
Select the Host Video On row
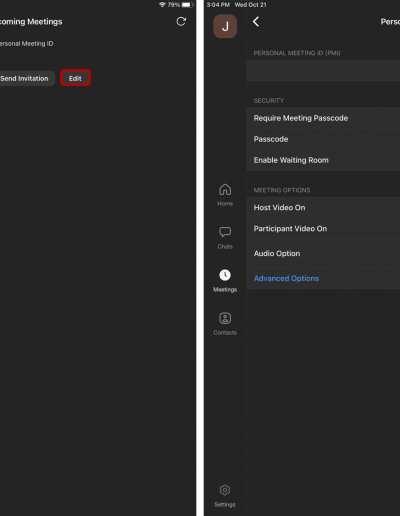323,208
